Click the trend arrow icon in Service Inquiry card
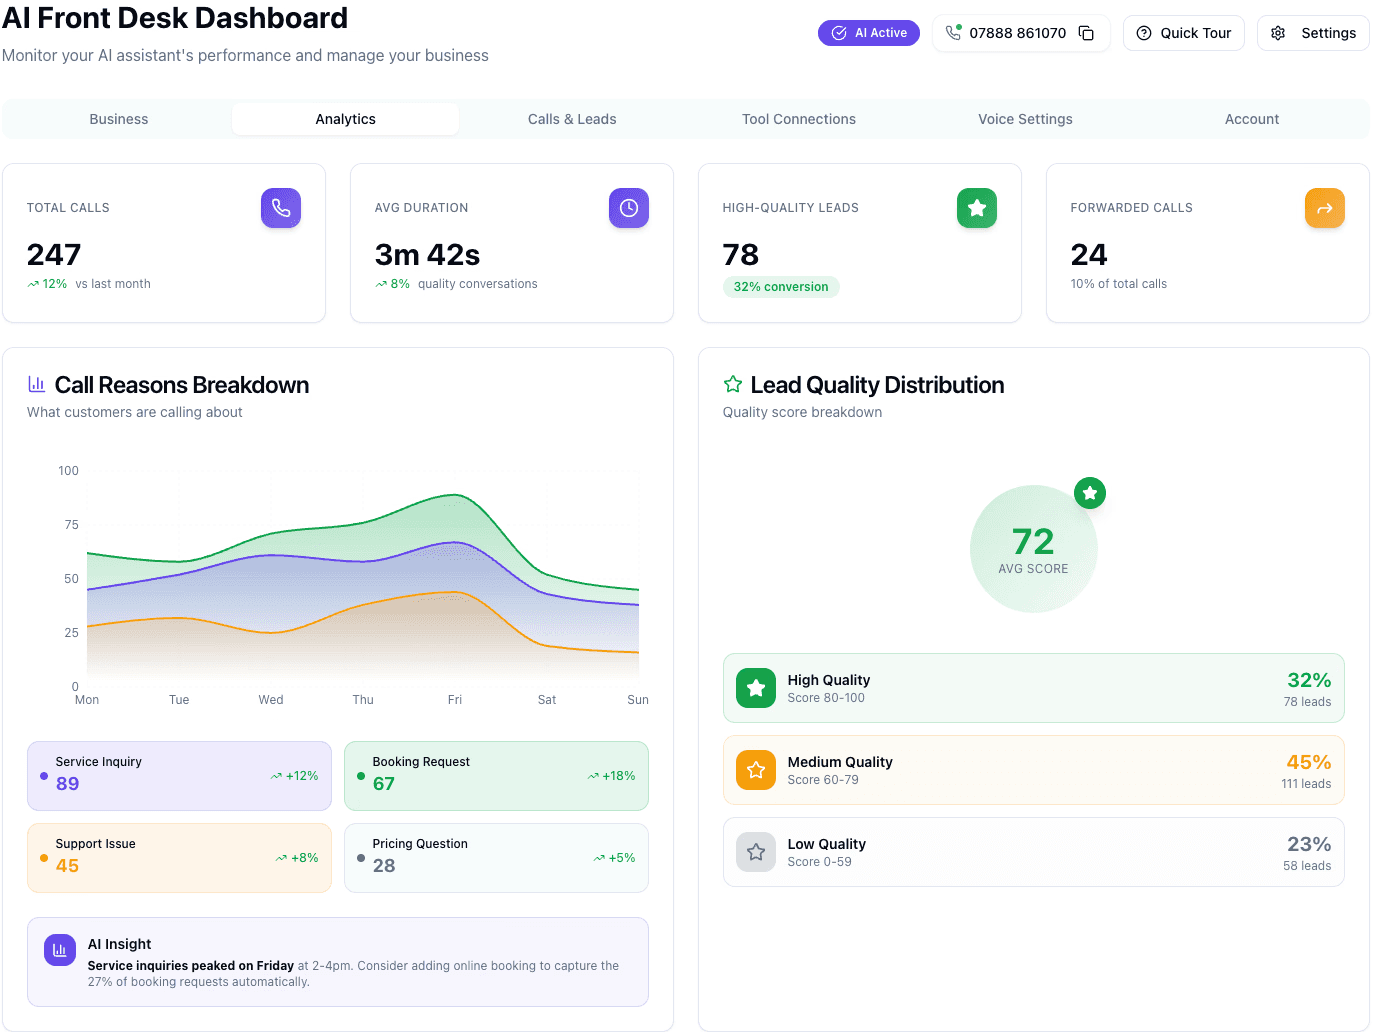The width and height of the screenshot is (1373, 1032). [277, 776]
